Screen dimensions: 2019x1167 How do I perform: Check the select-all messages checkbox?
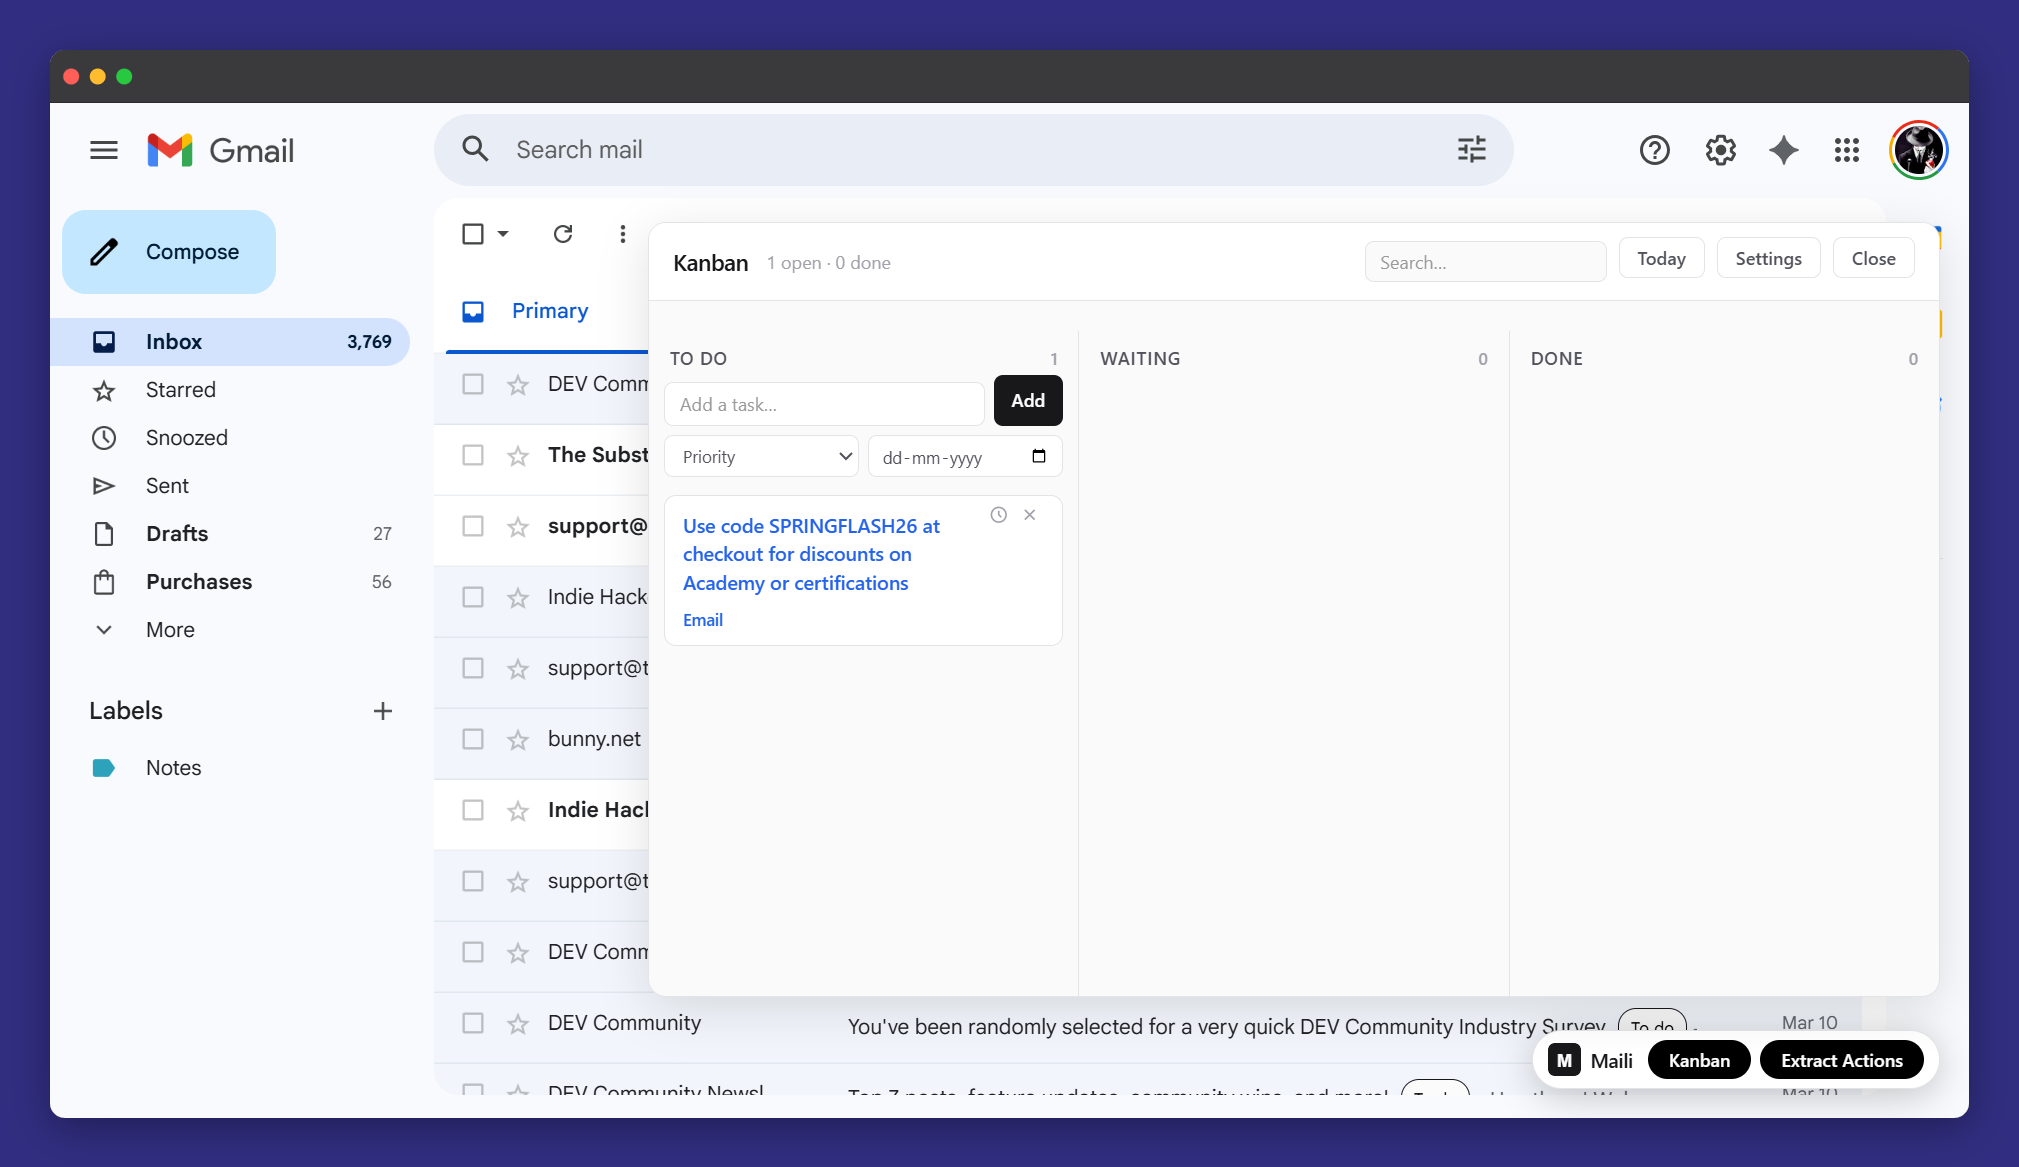tap(472, 233)
